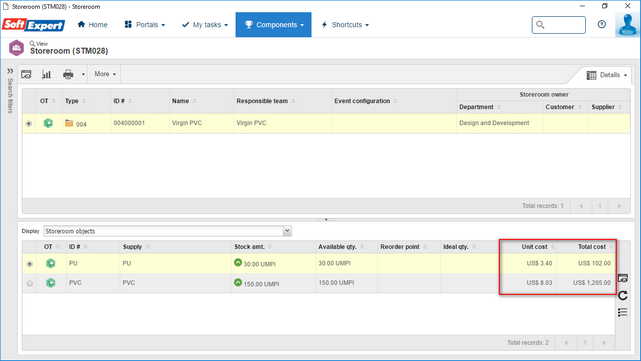Click the list options icon beside objects grid
Image resolution: width=641 pixels, height=361 pixels.
(623, 312)
